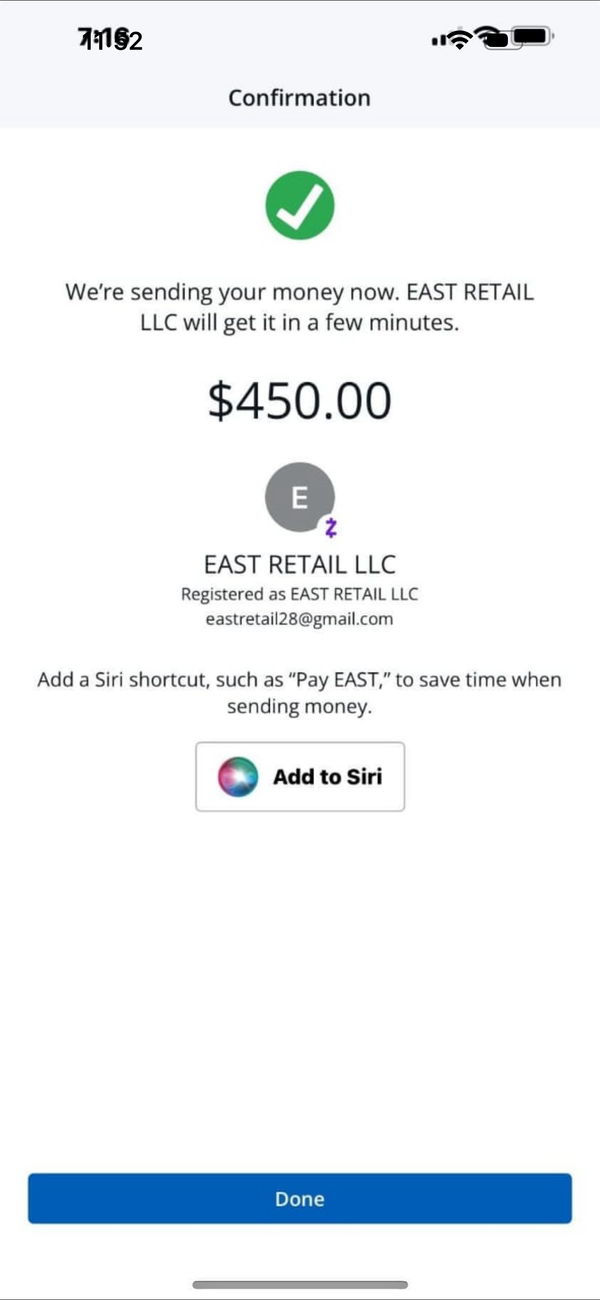Tap the EAST RETAIL LLC recipient name
Screen dimensions: 600x1300
[300, 564]
